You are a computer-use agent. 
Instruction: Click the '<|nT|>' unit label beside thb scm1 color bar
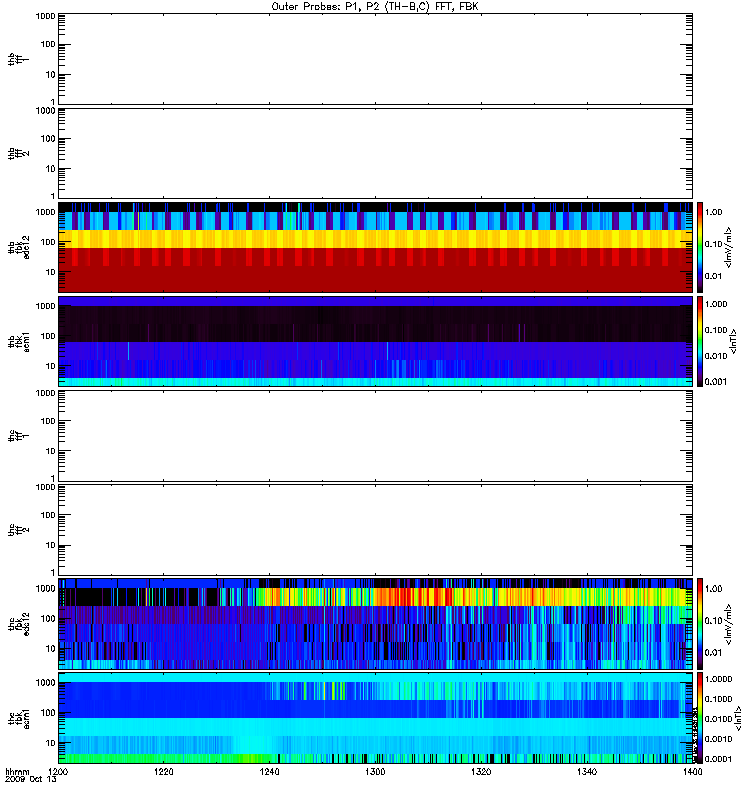[x=734, y=341]
